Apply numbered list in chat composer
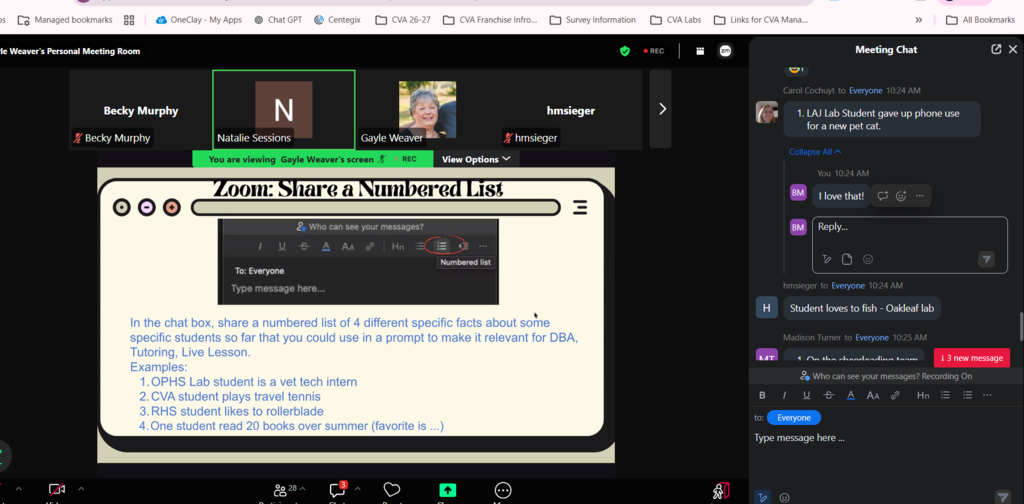This screenshot has height=504, width=1024. (x=967, y=395)
